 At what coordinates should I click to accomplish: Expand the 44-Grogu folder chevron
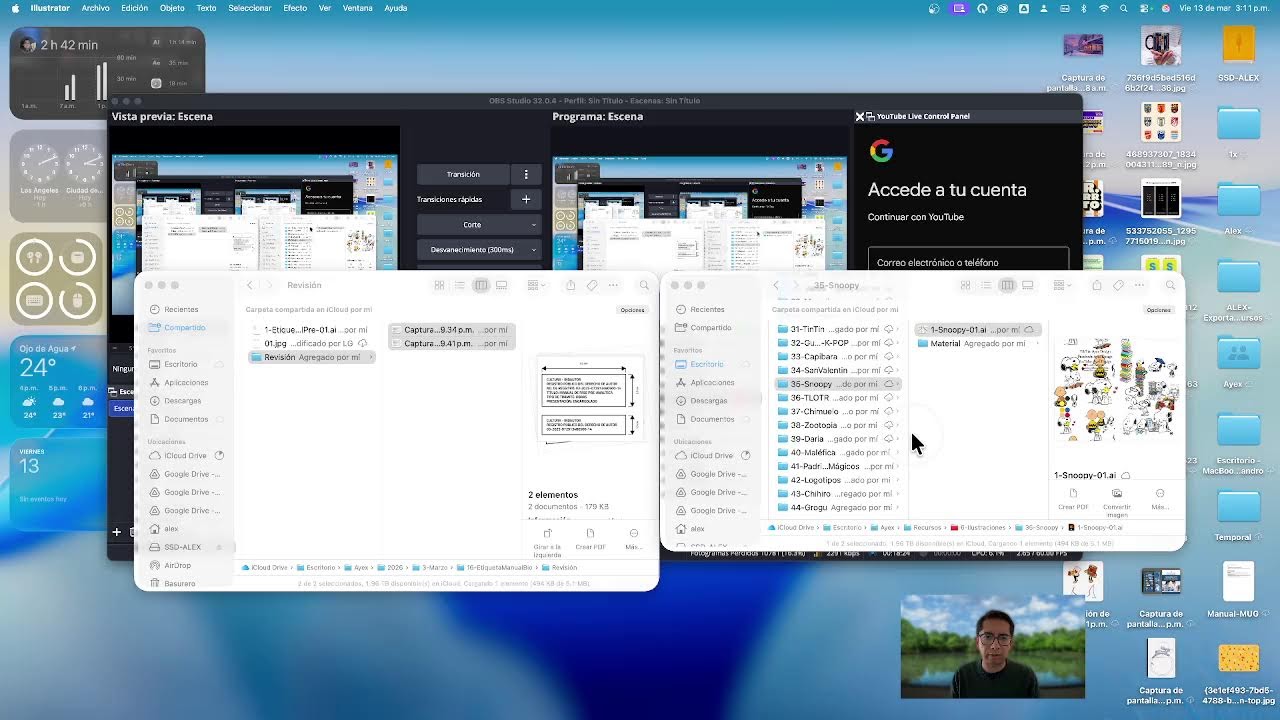(899, 508)
